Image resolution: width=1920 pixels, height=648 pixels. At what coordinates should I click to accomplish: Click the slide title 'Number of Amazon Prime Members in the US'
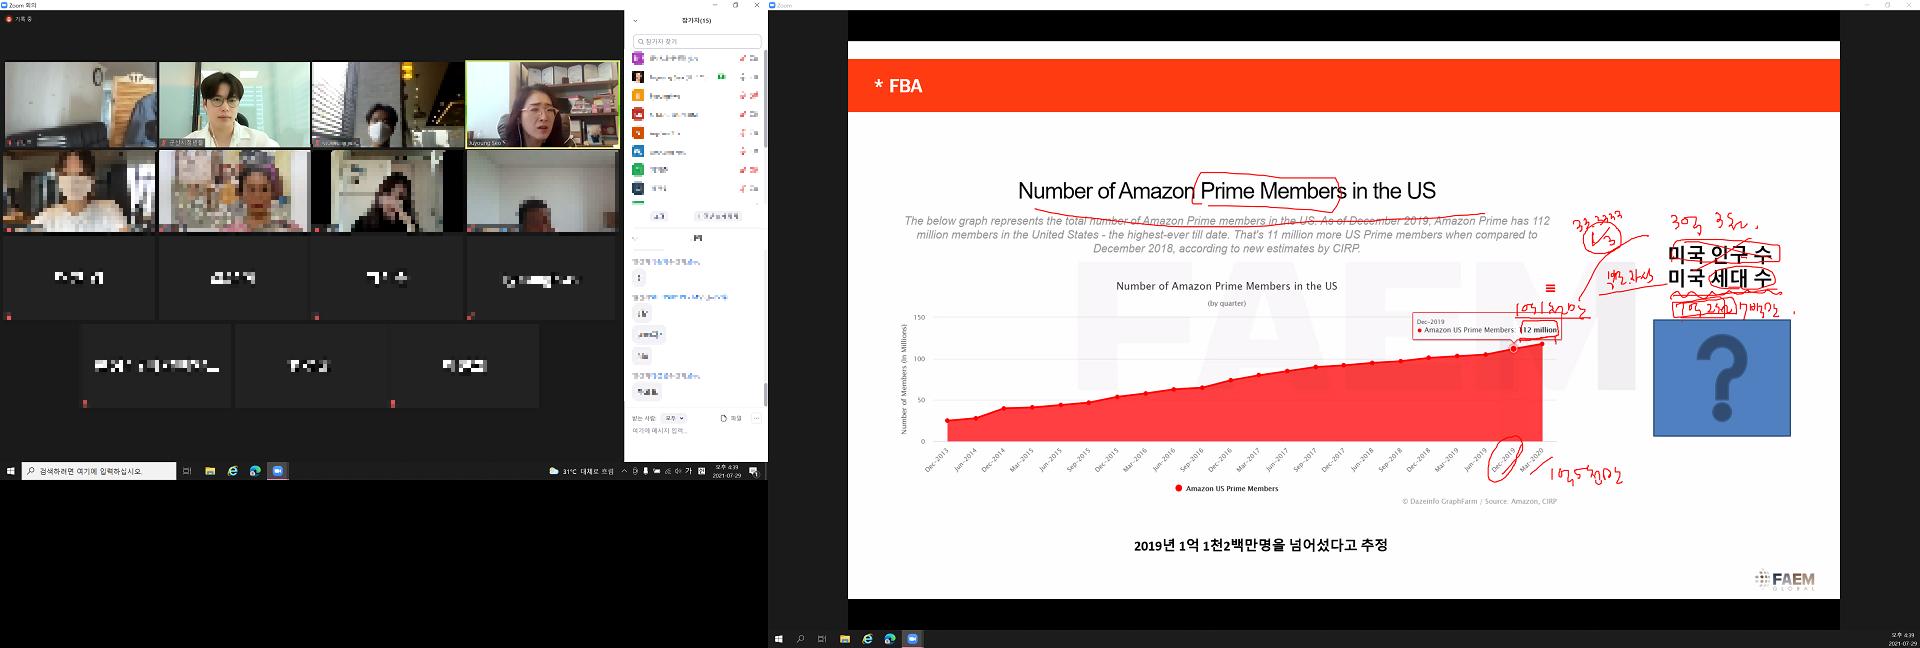1226,191
